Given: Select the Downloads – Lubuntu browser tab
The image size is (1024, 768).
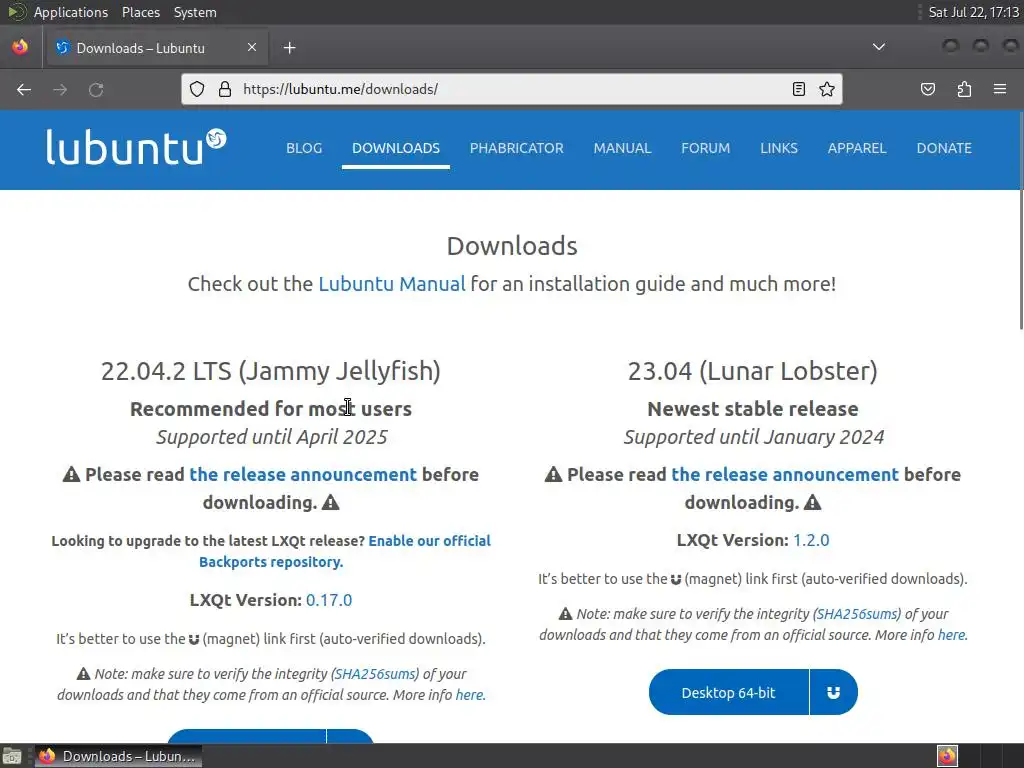Looking at the screenshot, I should click(155, 48).
